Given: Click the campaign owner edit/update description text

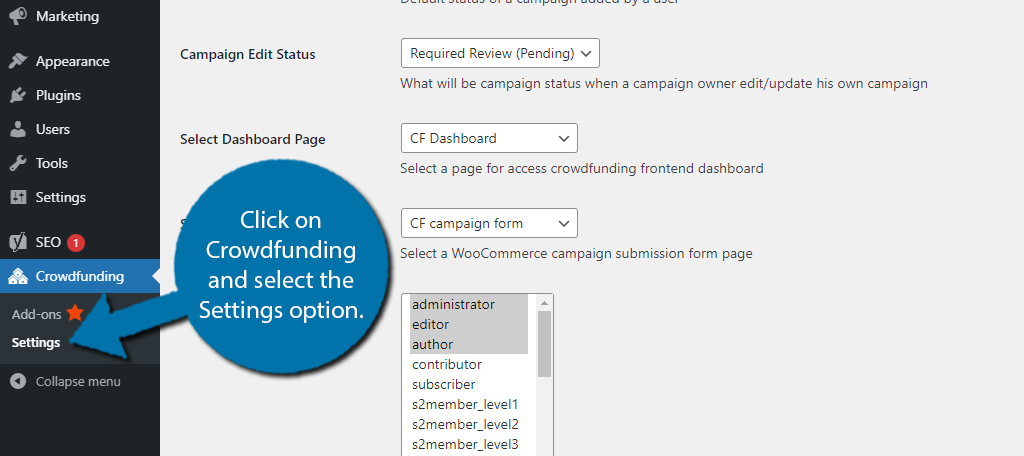Looking at the screenshot, I should [664, 84].
